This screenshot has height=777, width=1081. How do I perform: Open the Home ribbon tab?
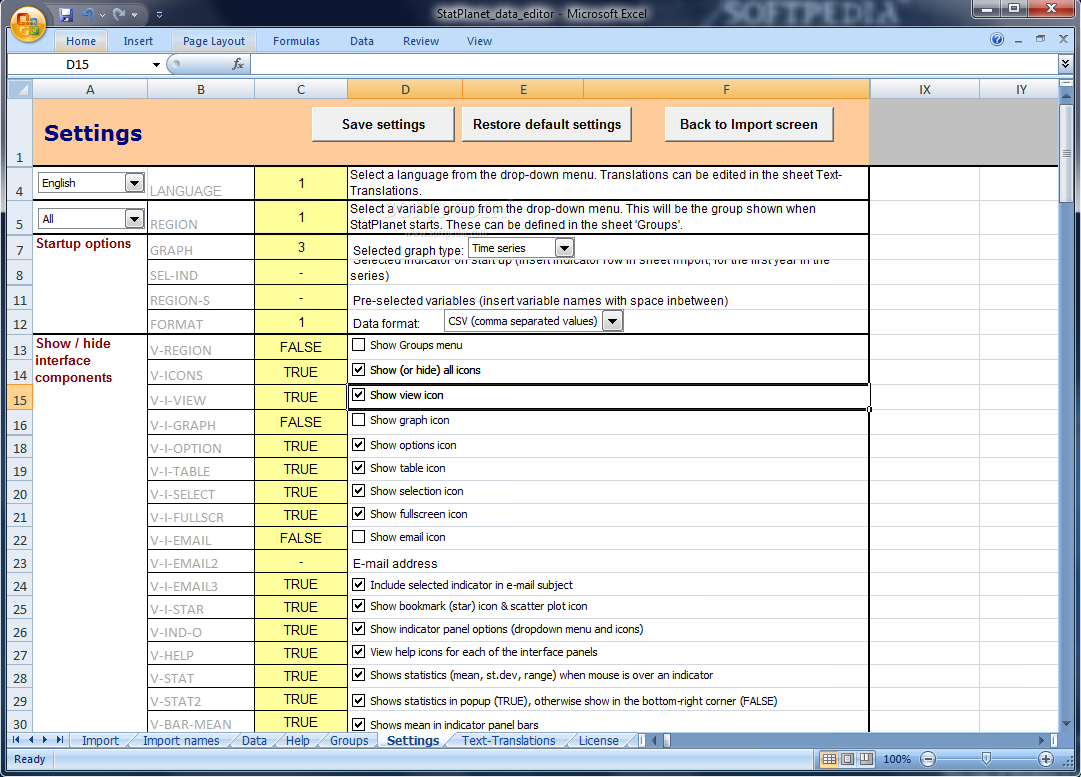coord(81,41)
